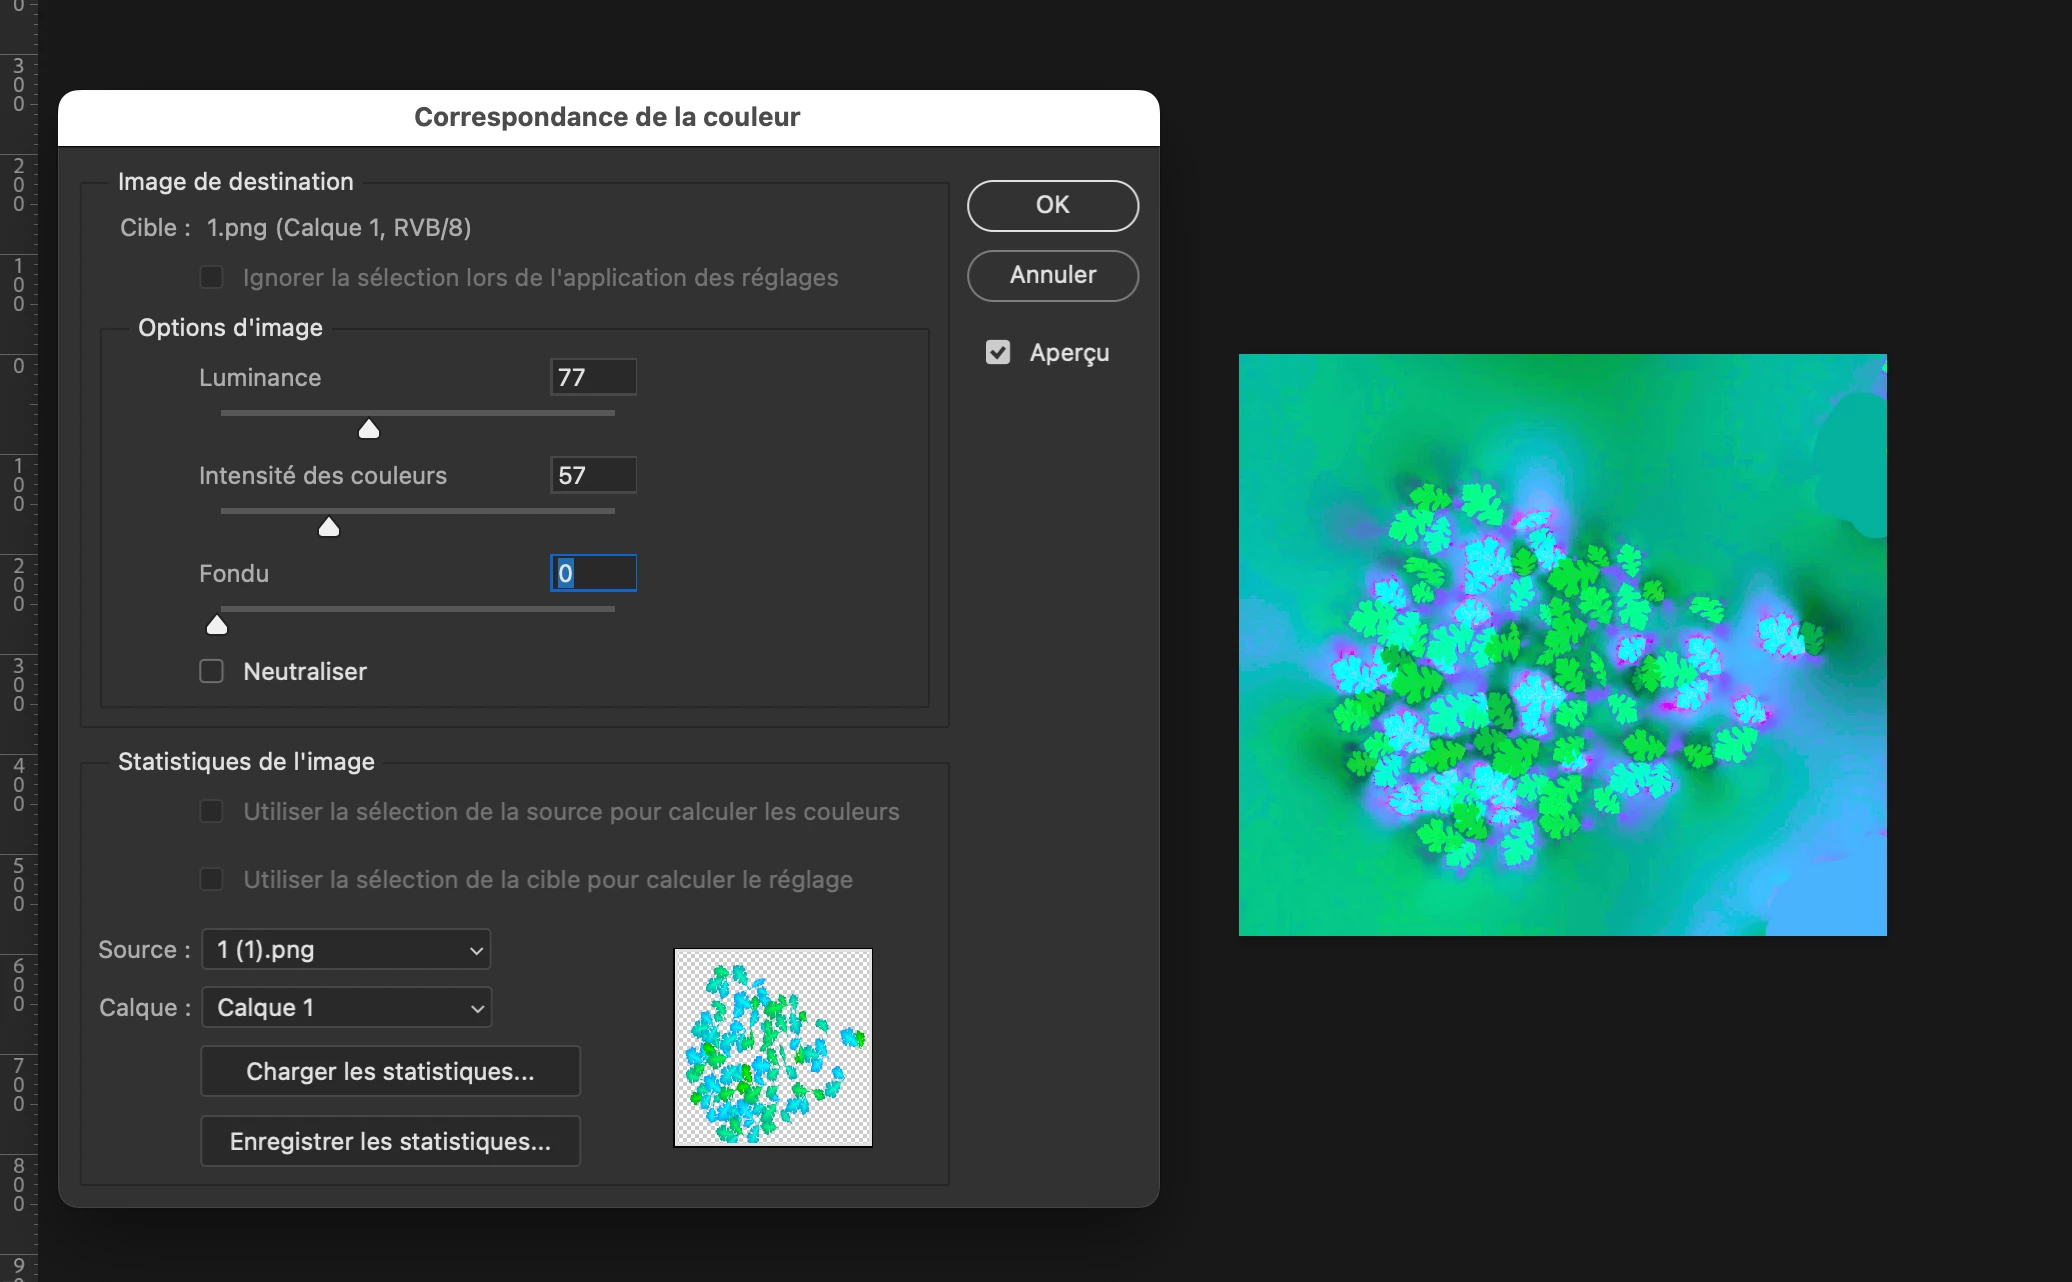This screenshot has height=1282, width=2072.
Task: Click the Luminance slider handle
Action: click(x=369, y=429)
